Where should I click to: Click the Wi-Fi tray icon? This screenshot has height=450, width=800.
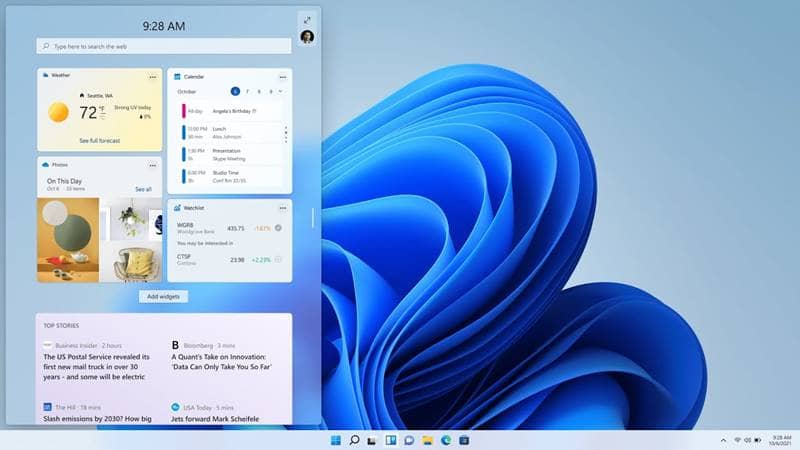[x=737, y=440]
